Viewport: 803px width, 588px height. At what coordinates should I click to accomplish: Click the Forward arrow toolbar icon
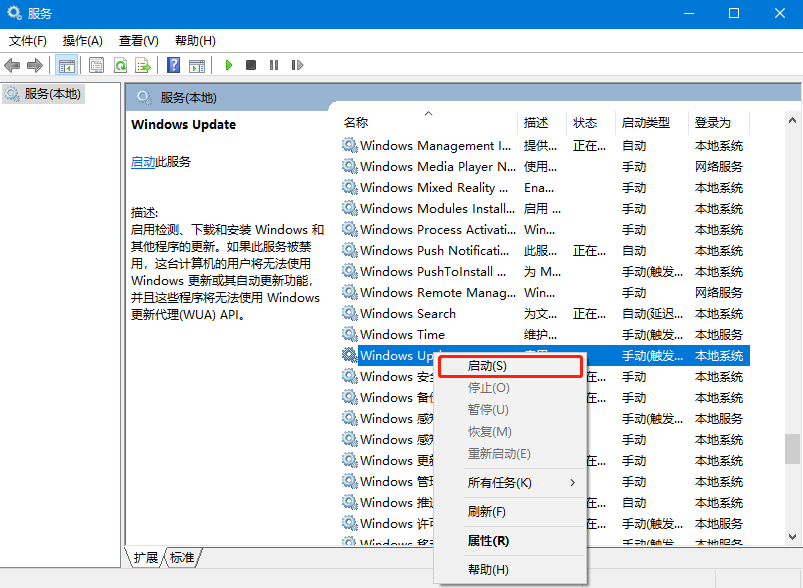[x=34, y=65]
